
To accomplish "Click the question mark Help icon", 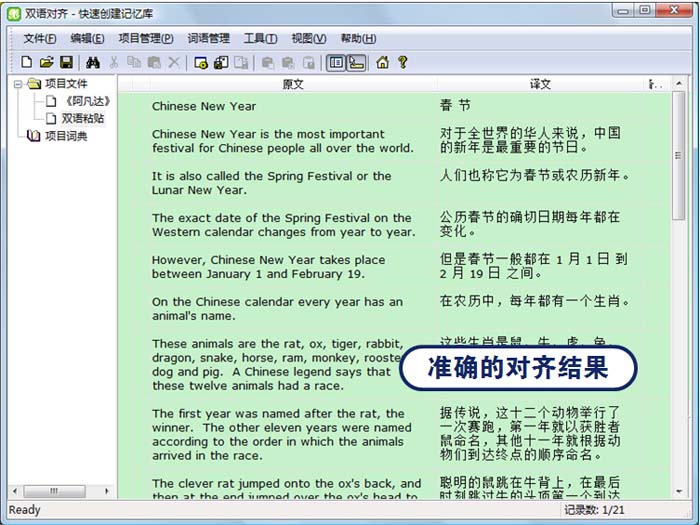I will point(403,62).
